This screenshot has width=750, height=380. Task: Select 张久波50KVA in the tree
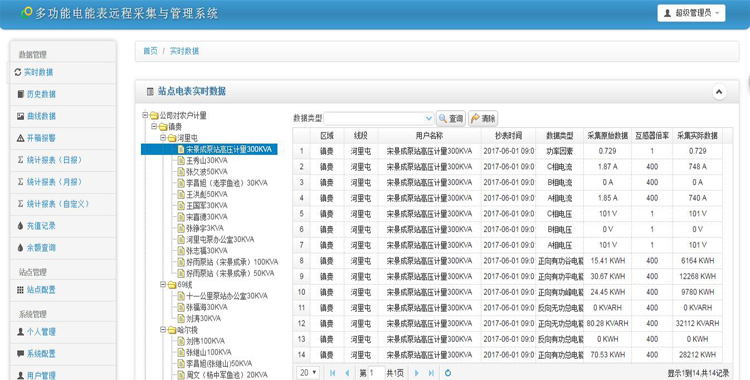207,172
